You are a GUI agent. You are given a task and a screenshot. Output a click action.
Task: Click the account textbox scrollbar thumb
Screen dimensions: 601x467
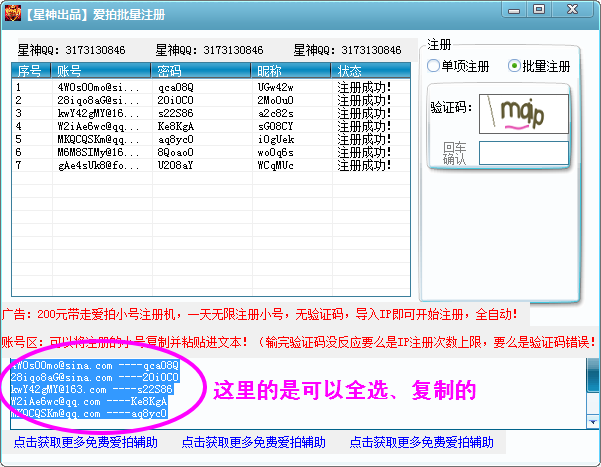[x=593, y=376]
